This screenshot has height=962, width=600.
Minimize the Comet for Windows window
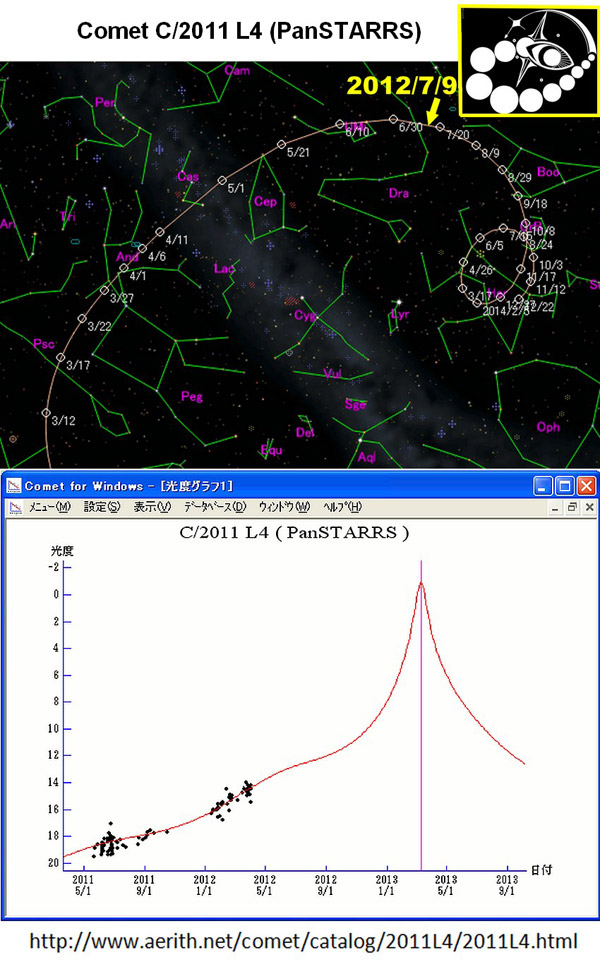pyautogui.click(x=544, y=486)
